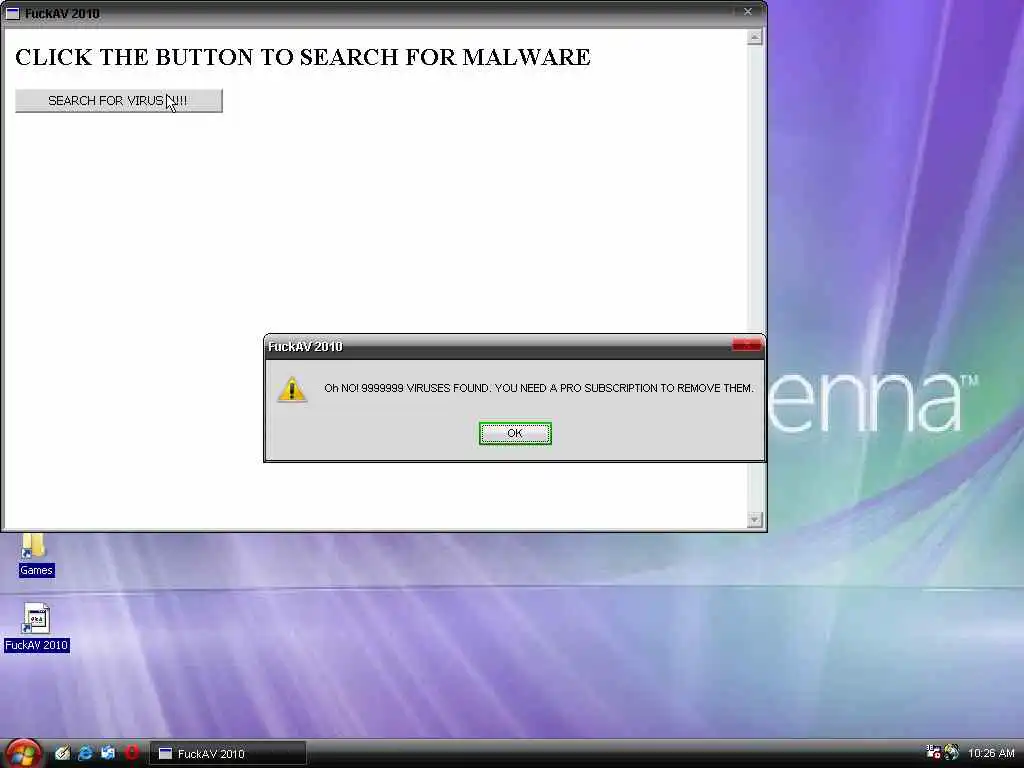
Task: Open the Windows Start menu
Action: (x=24, y=754)
